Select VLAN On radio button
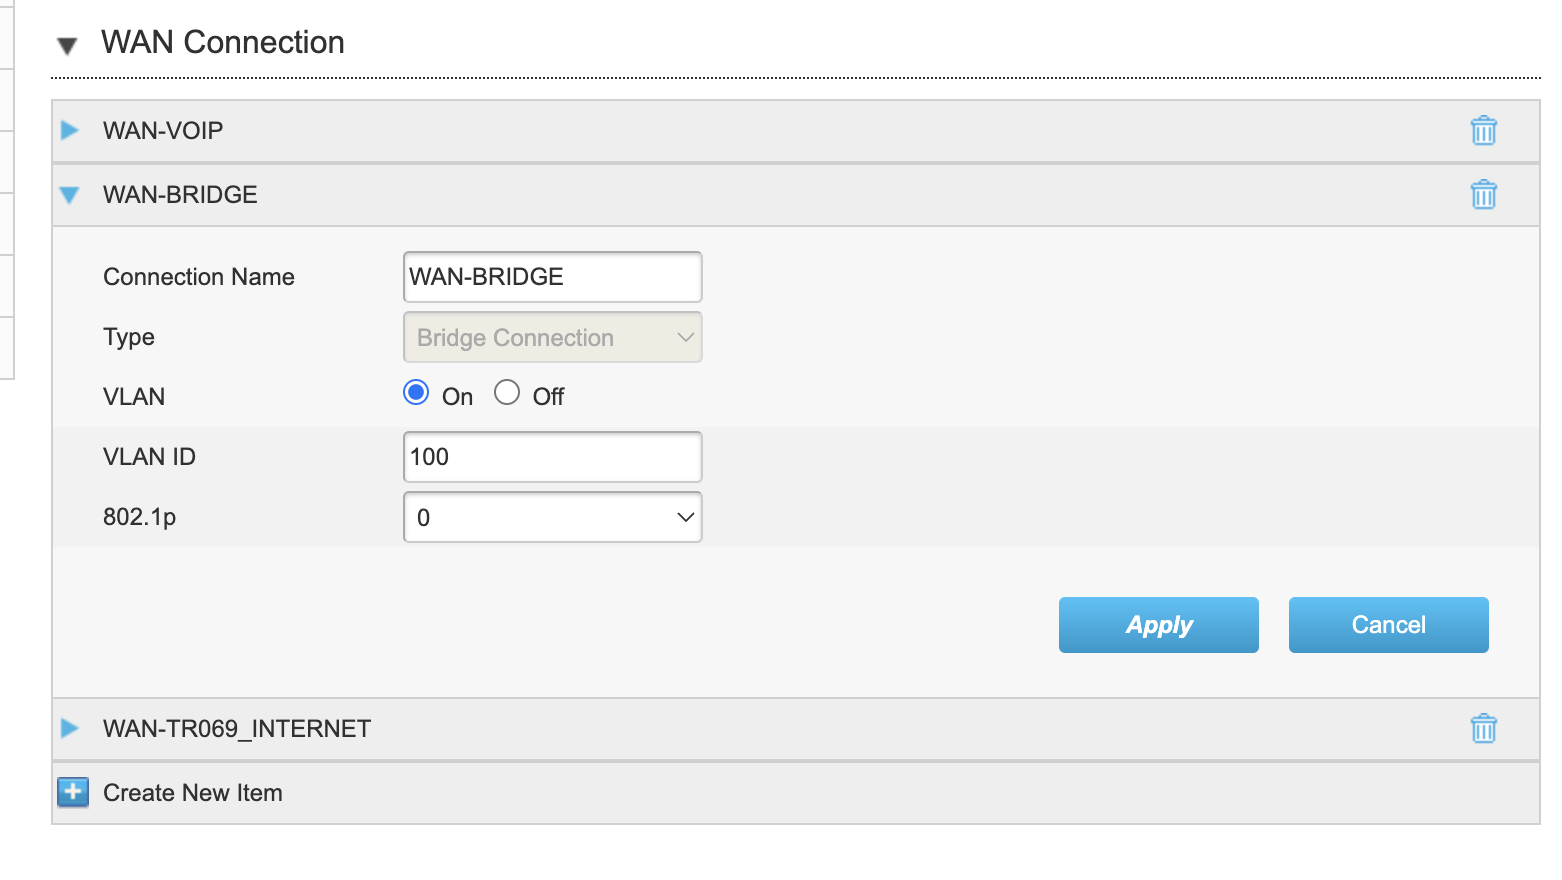Viewport: 1562px width, 880px height. [416, 392]
